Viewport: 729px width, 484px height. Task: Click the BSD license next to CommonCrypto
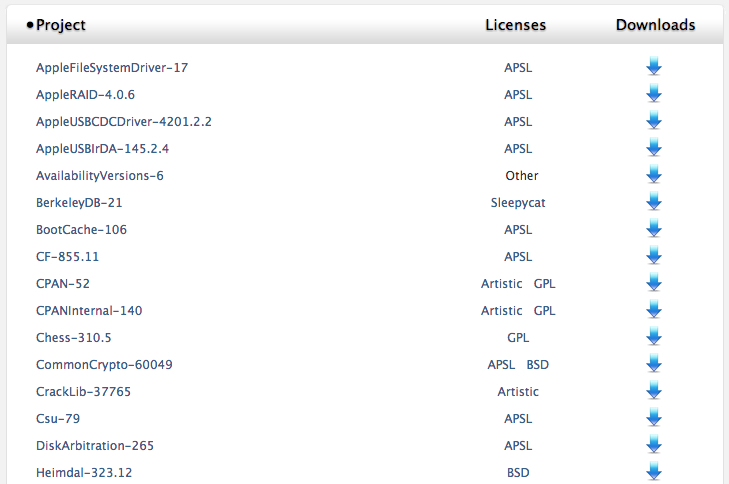point(537,365)
